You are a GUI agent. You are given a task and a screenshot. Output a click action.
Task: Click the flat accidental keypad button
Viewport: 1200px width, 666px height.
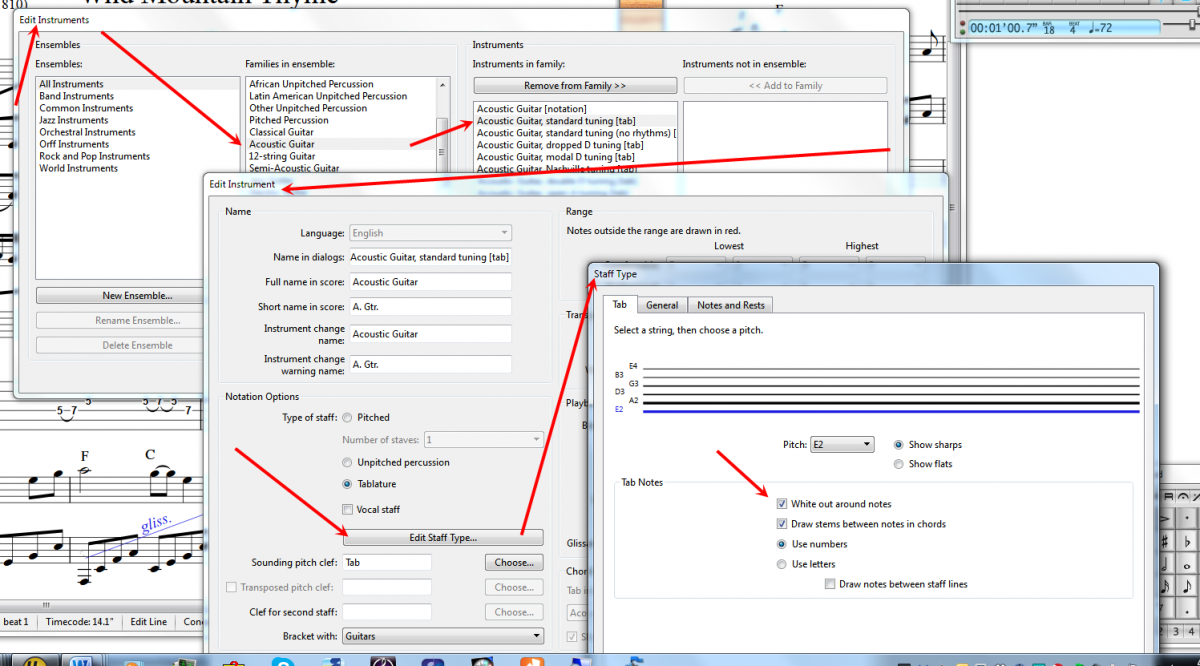[1188, 542]
